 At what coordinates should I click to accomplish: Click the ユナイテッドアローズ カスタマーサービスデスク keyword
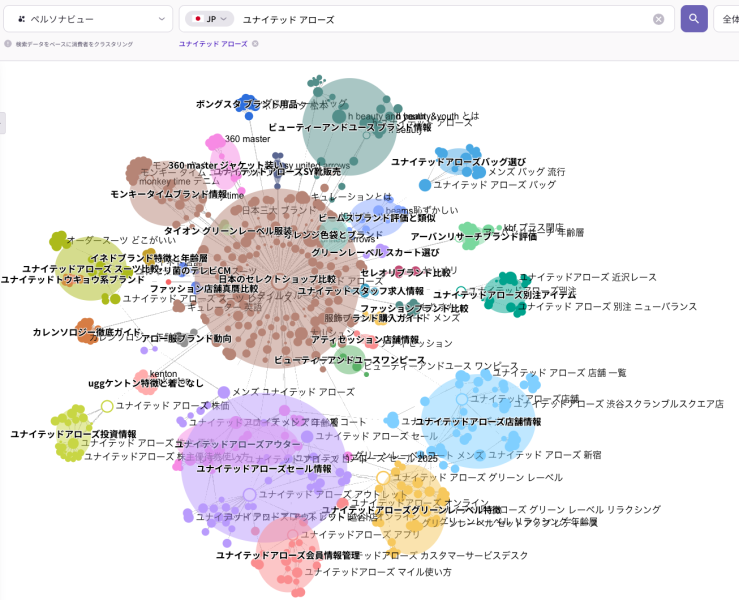coord(444,556)
